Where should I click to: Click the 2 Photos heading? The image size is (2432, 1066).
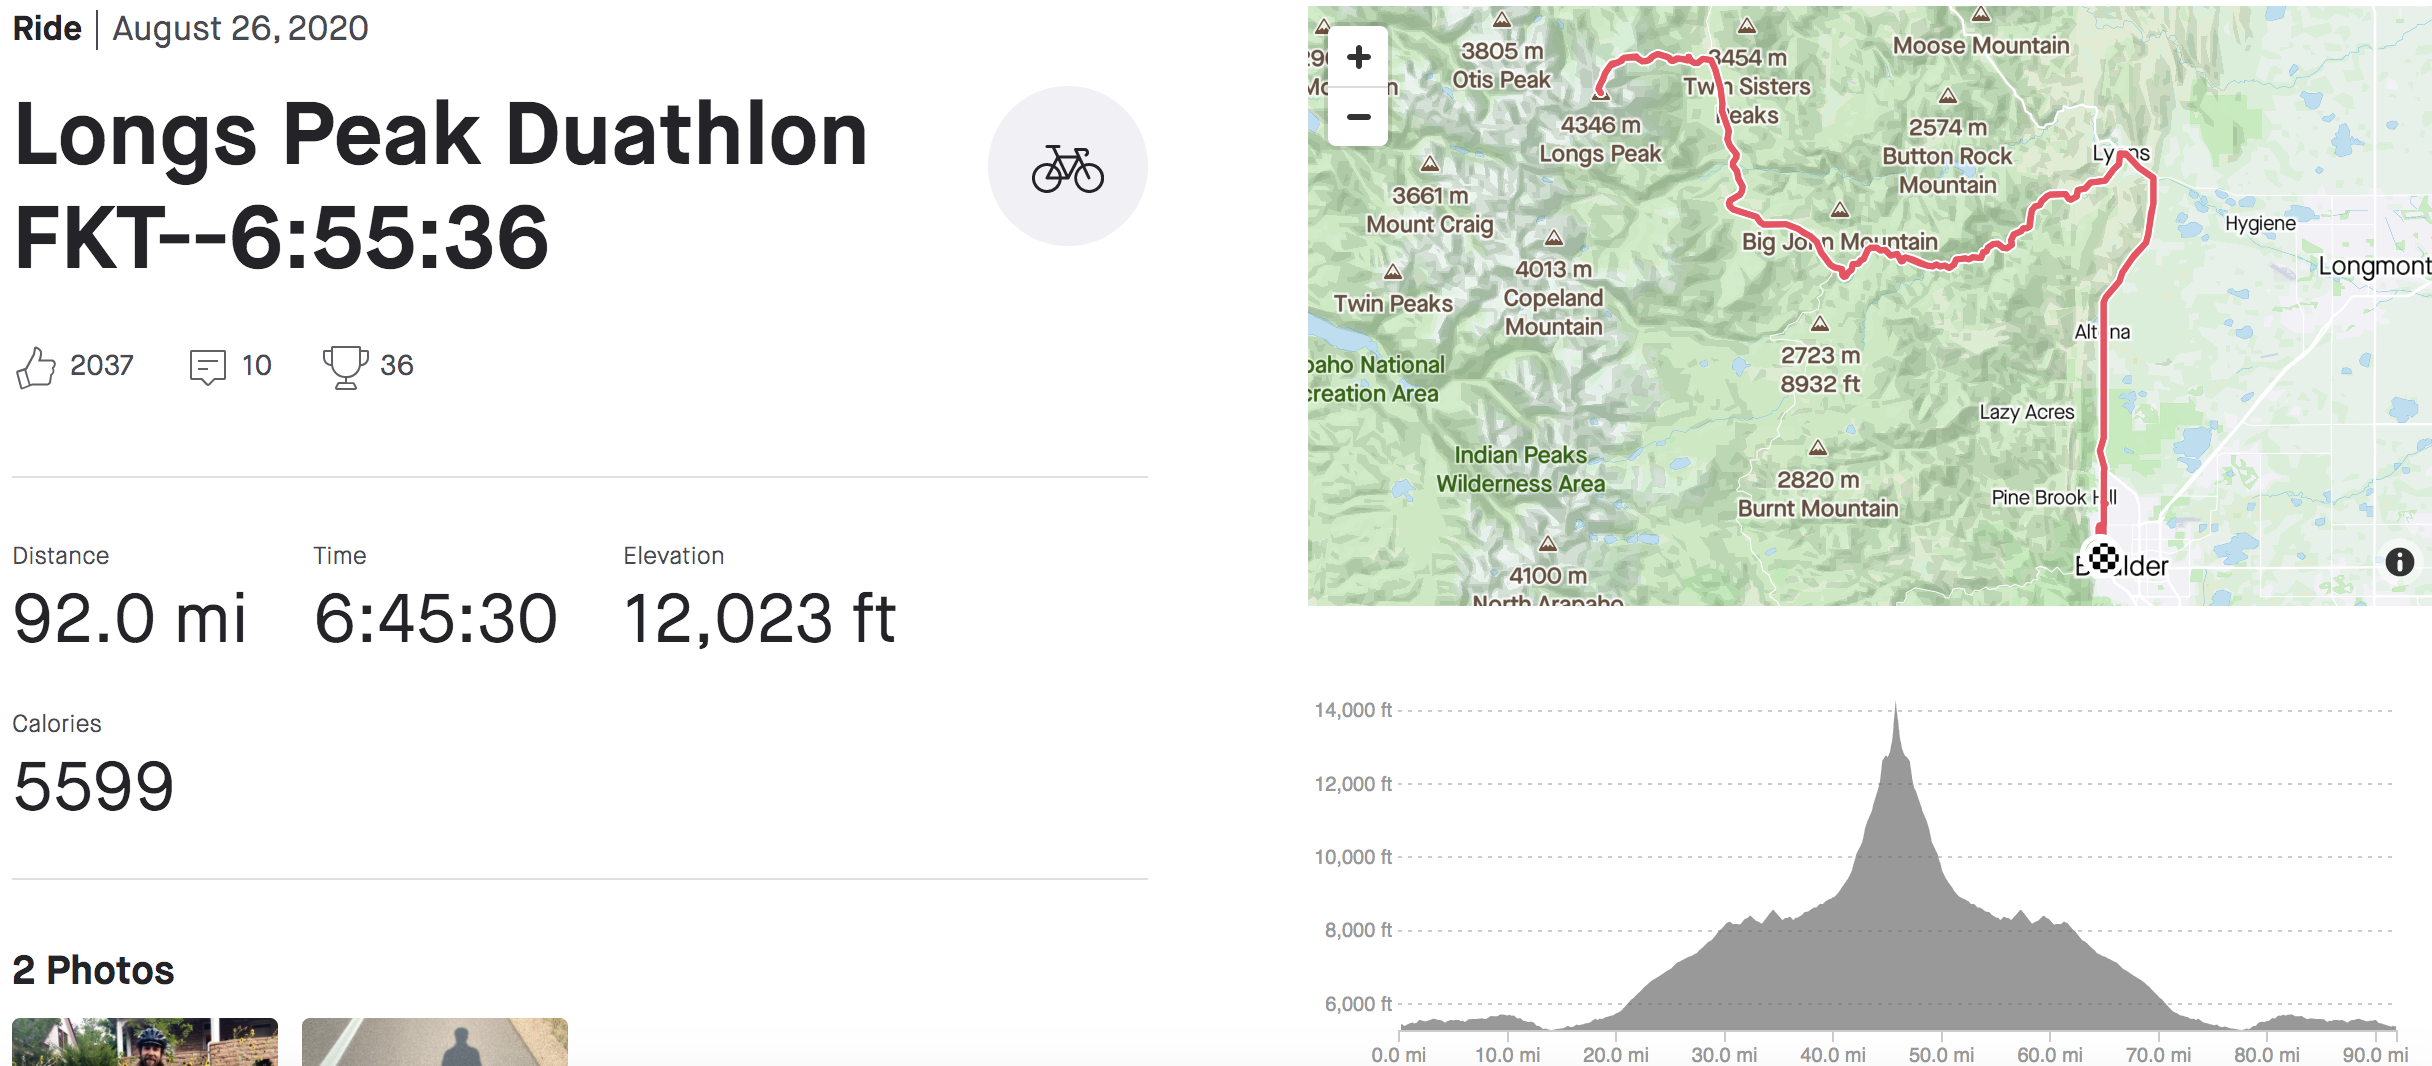click(x=93, y=970)
